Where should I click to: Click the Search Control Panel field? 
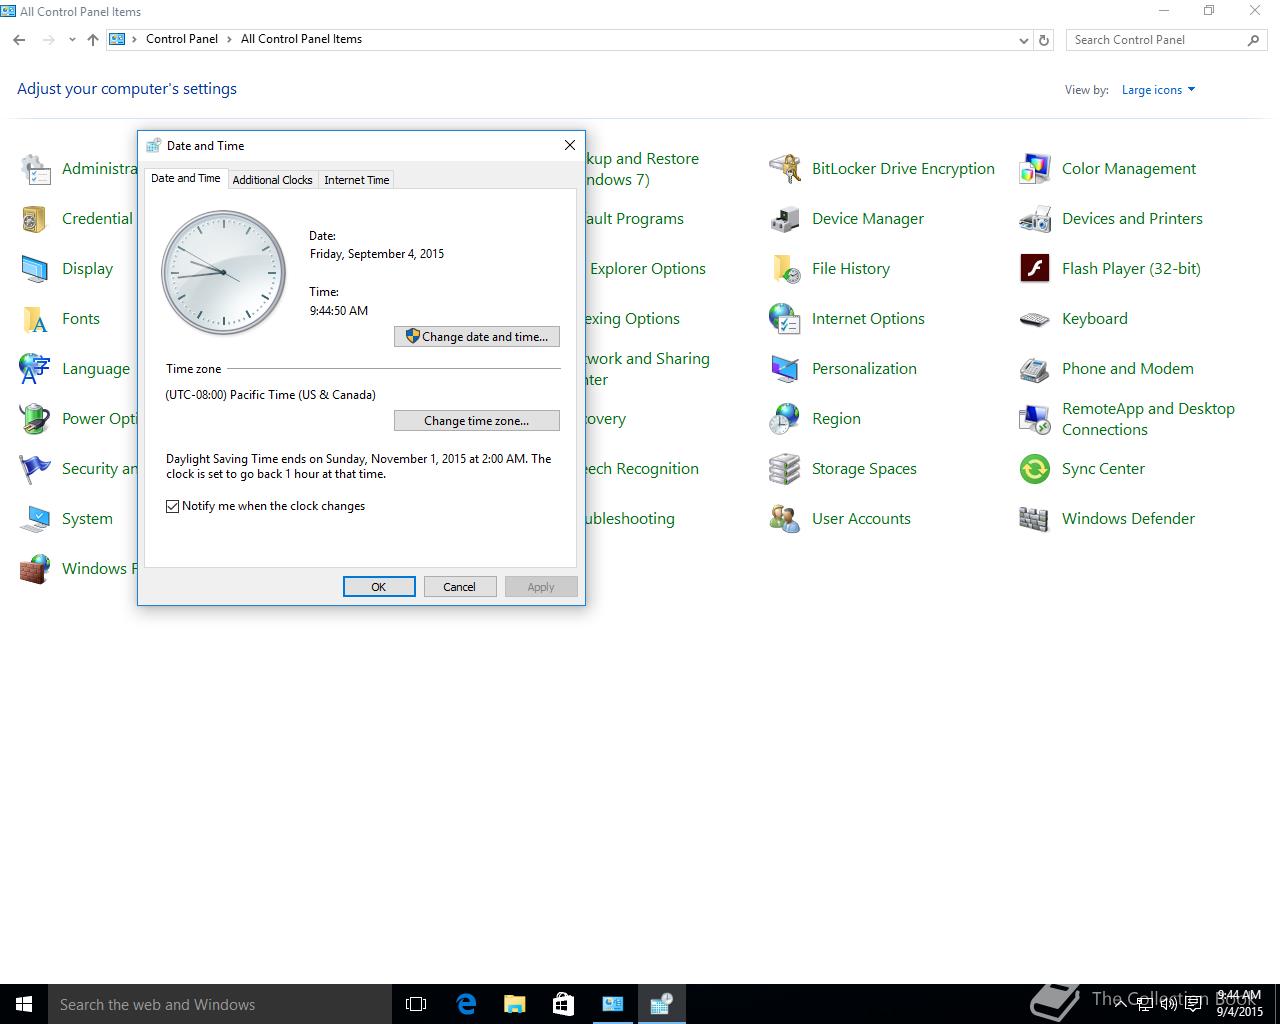click(1155, 40)
